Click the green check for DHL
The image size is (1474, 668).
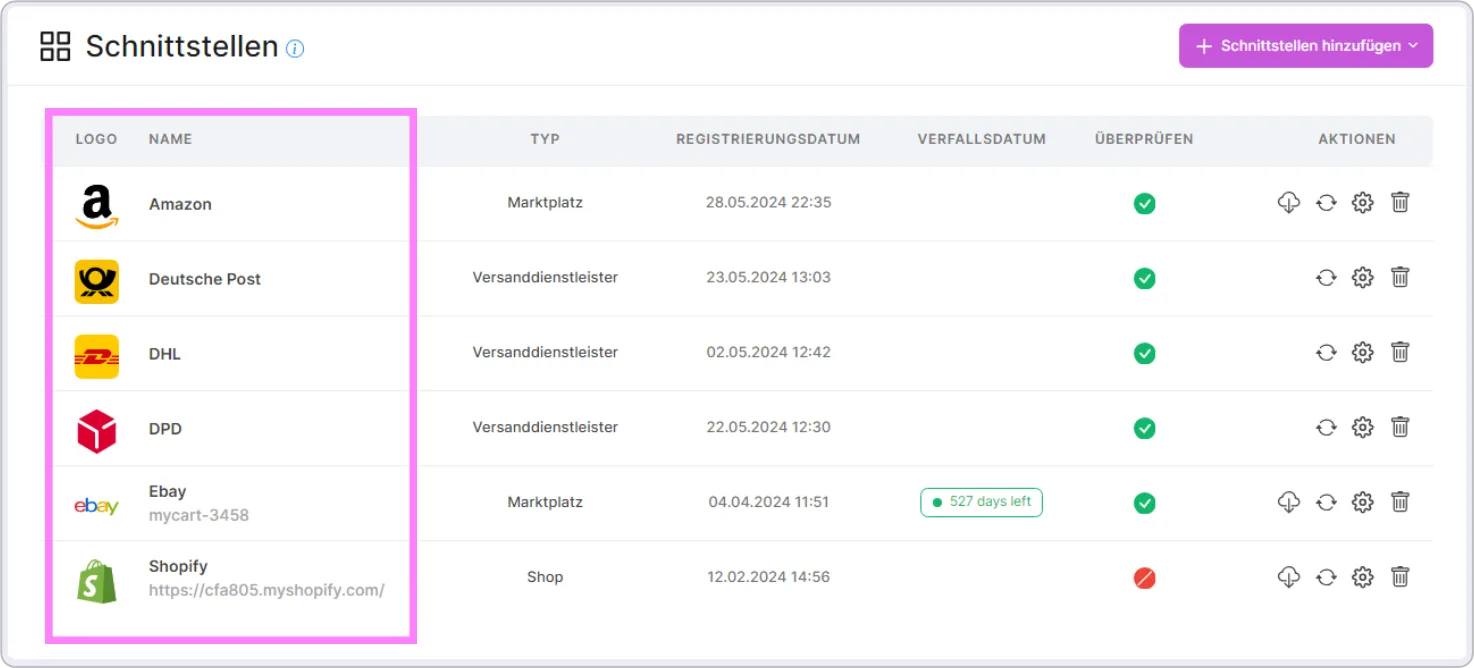tap(1144, 353)
